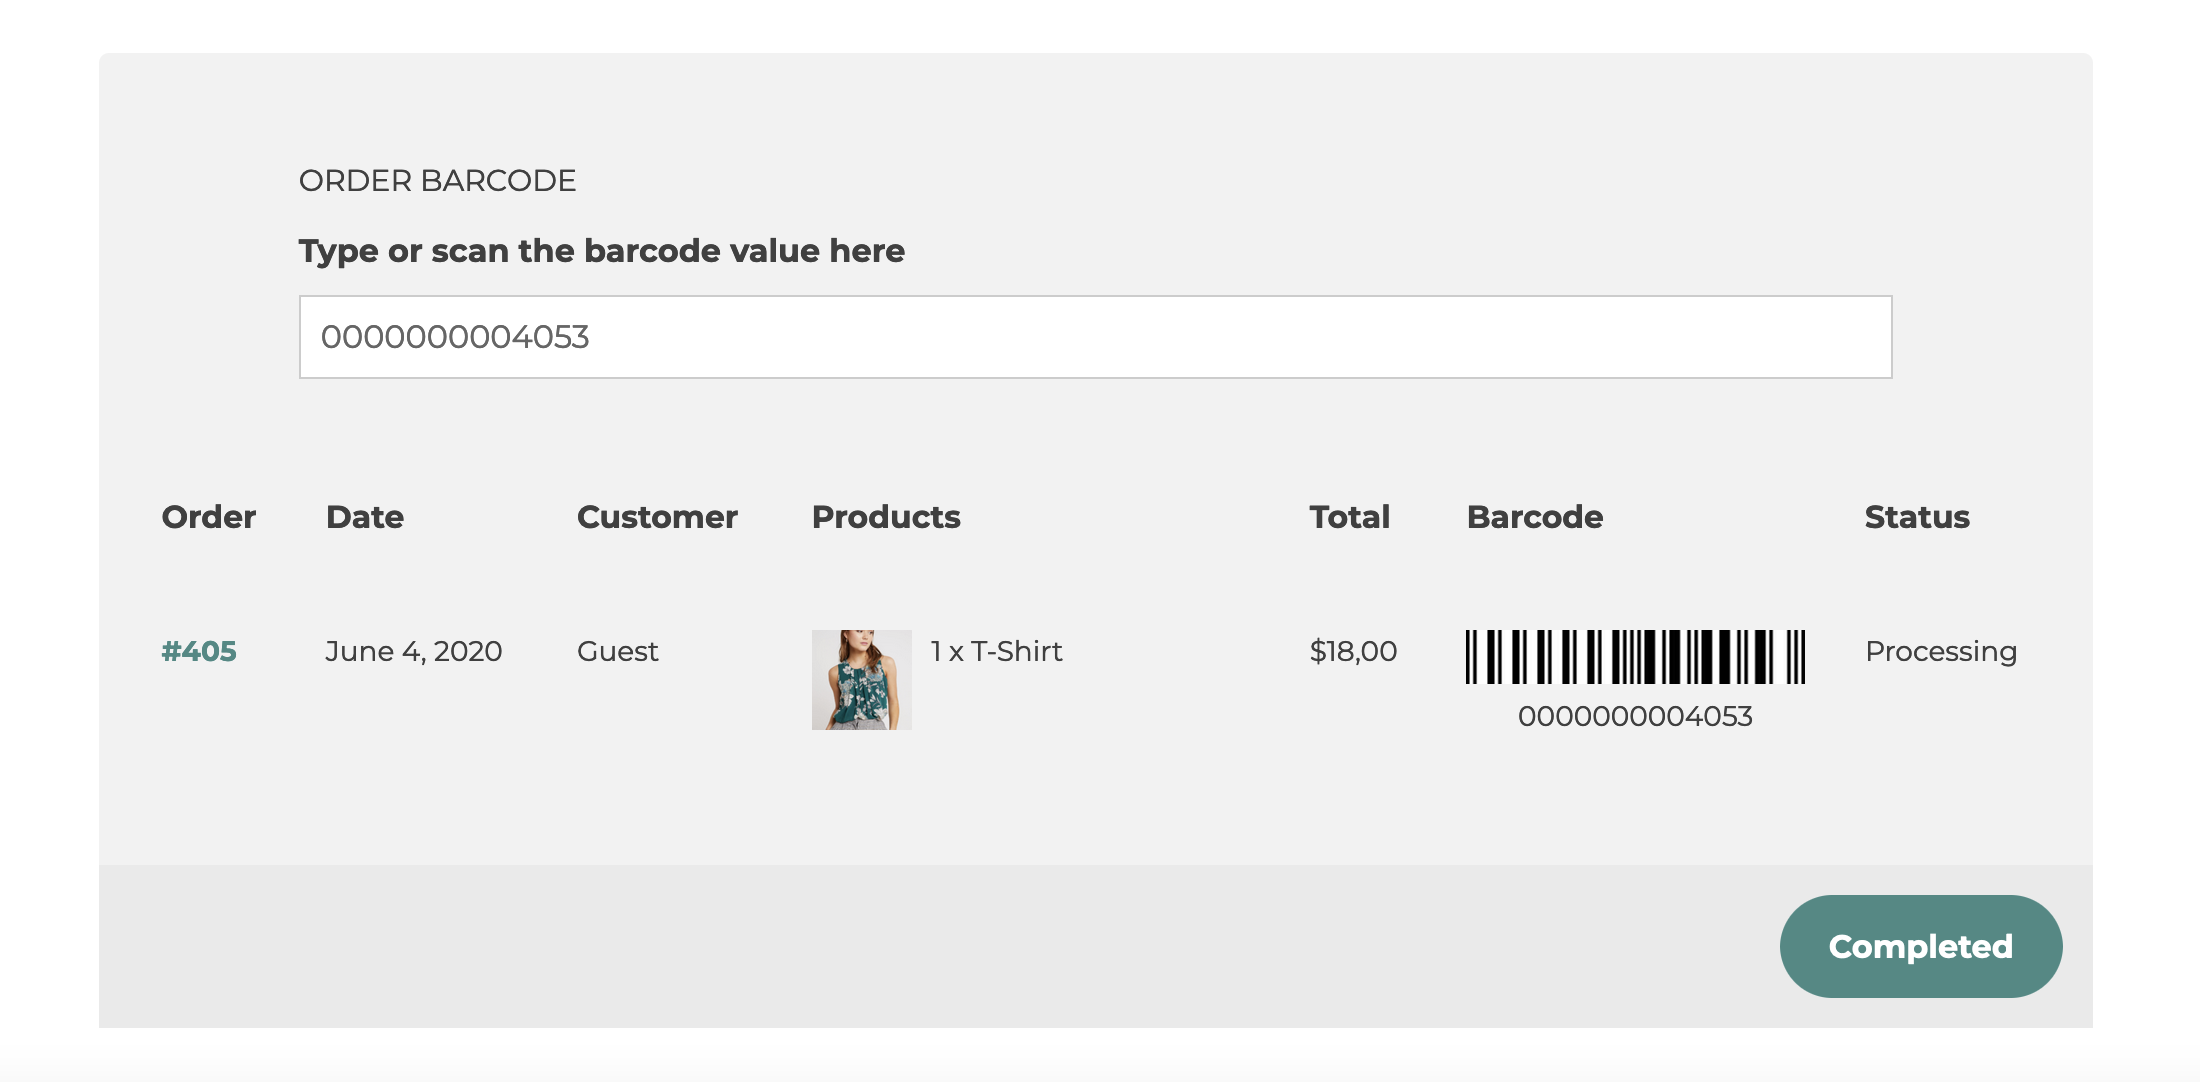Click the ORDER BARCODE heading

pyautogui.click(x=437, y=181)
